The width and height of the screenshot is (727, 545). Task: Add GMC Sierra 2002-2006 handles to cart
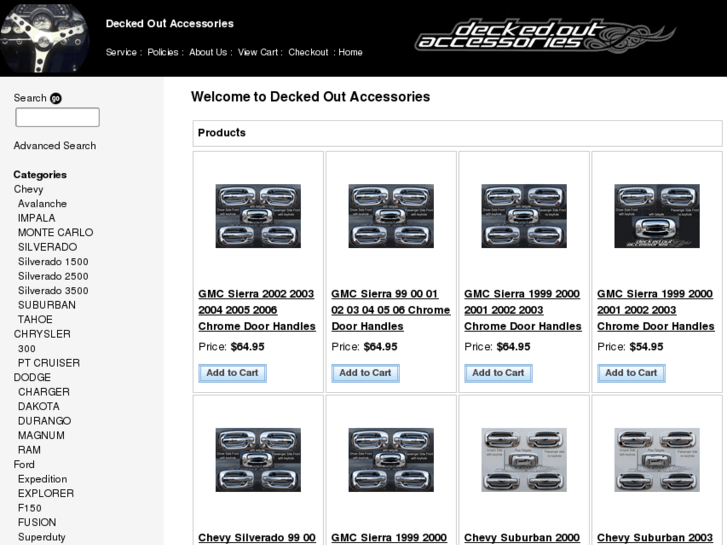232,373
